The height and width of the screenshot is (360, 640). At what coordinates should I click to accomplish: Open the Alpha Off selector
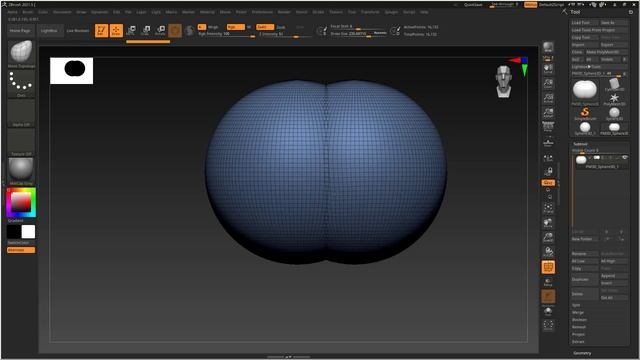click(x=21, y=113)
